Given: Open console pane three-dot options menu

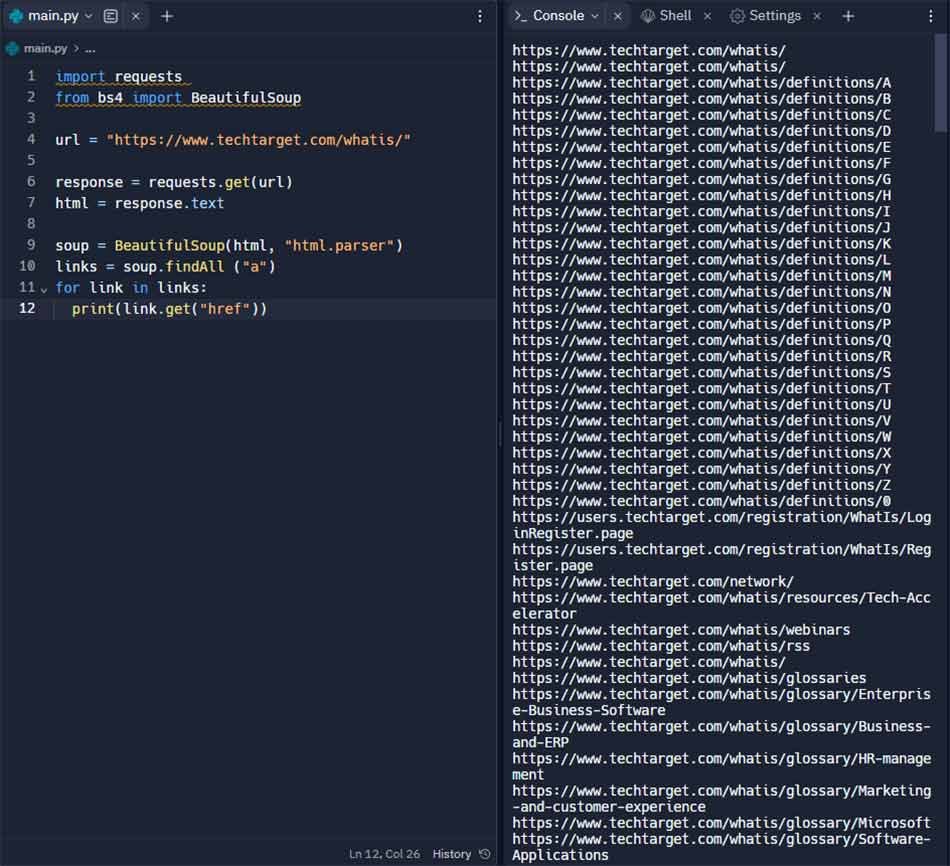Looking at the screenshot, I should (930, 16).
